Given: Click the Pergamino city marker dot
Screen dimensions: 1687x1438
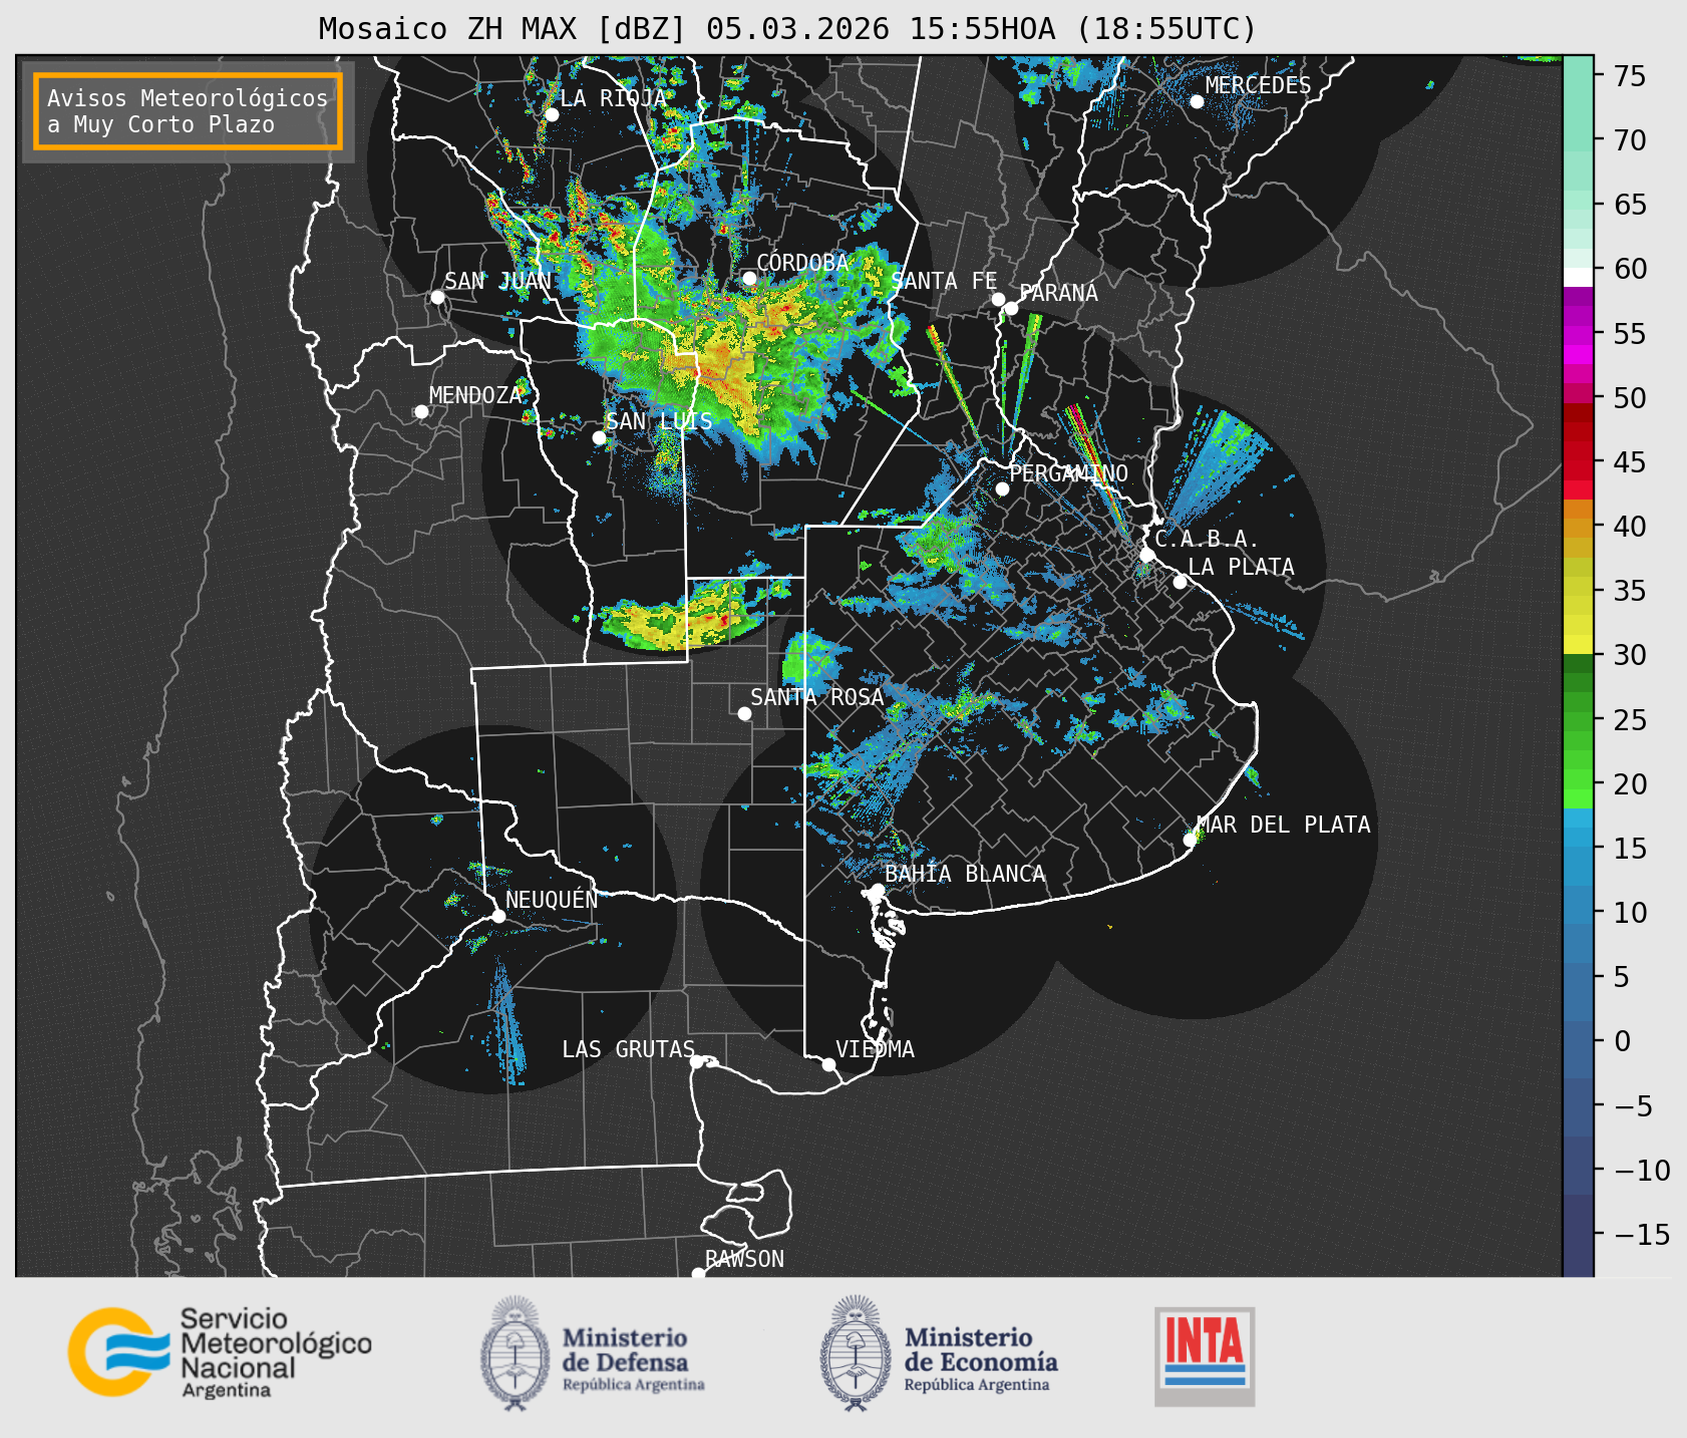Looking at the screenshot, I should point(1002,489).
